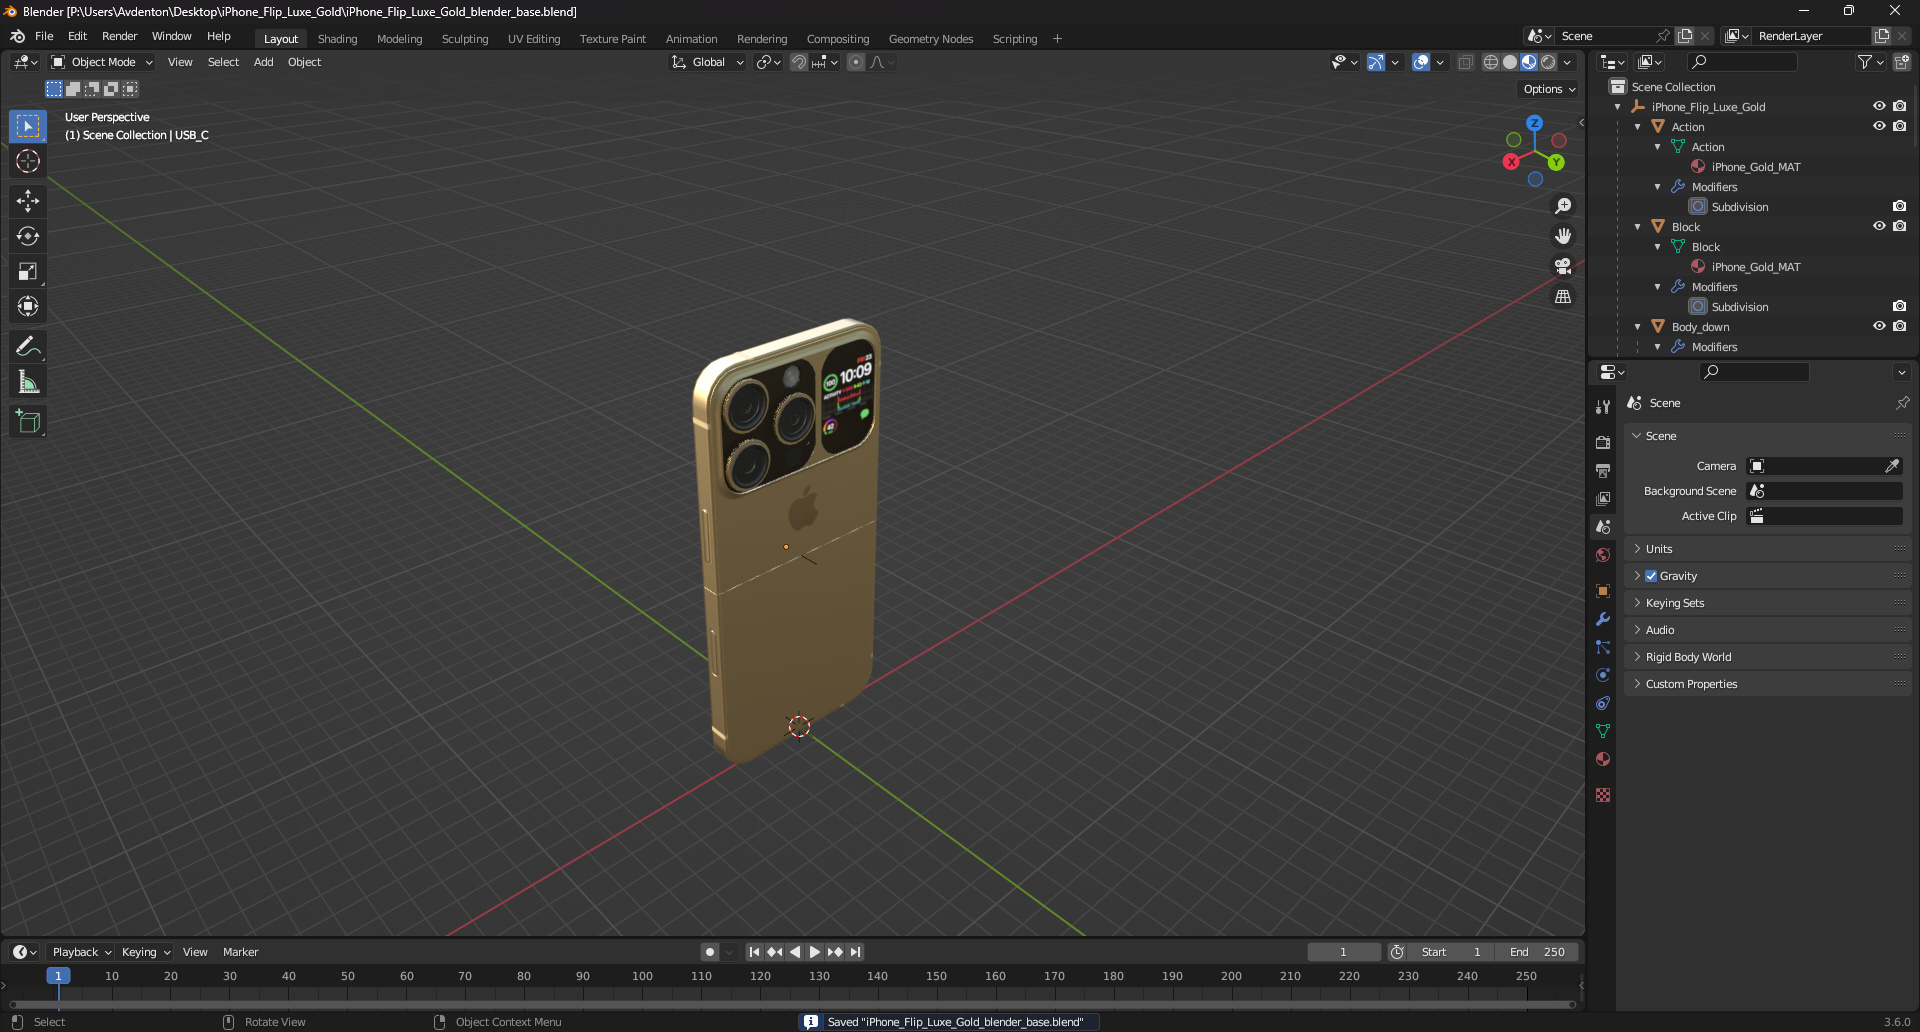Open the Object Mode dropdown
Viewport: 1920px width, 1032px height.
(x=102, y=62)
